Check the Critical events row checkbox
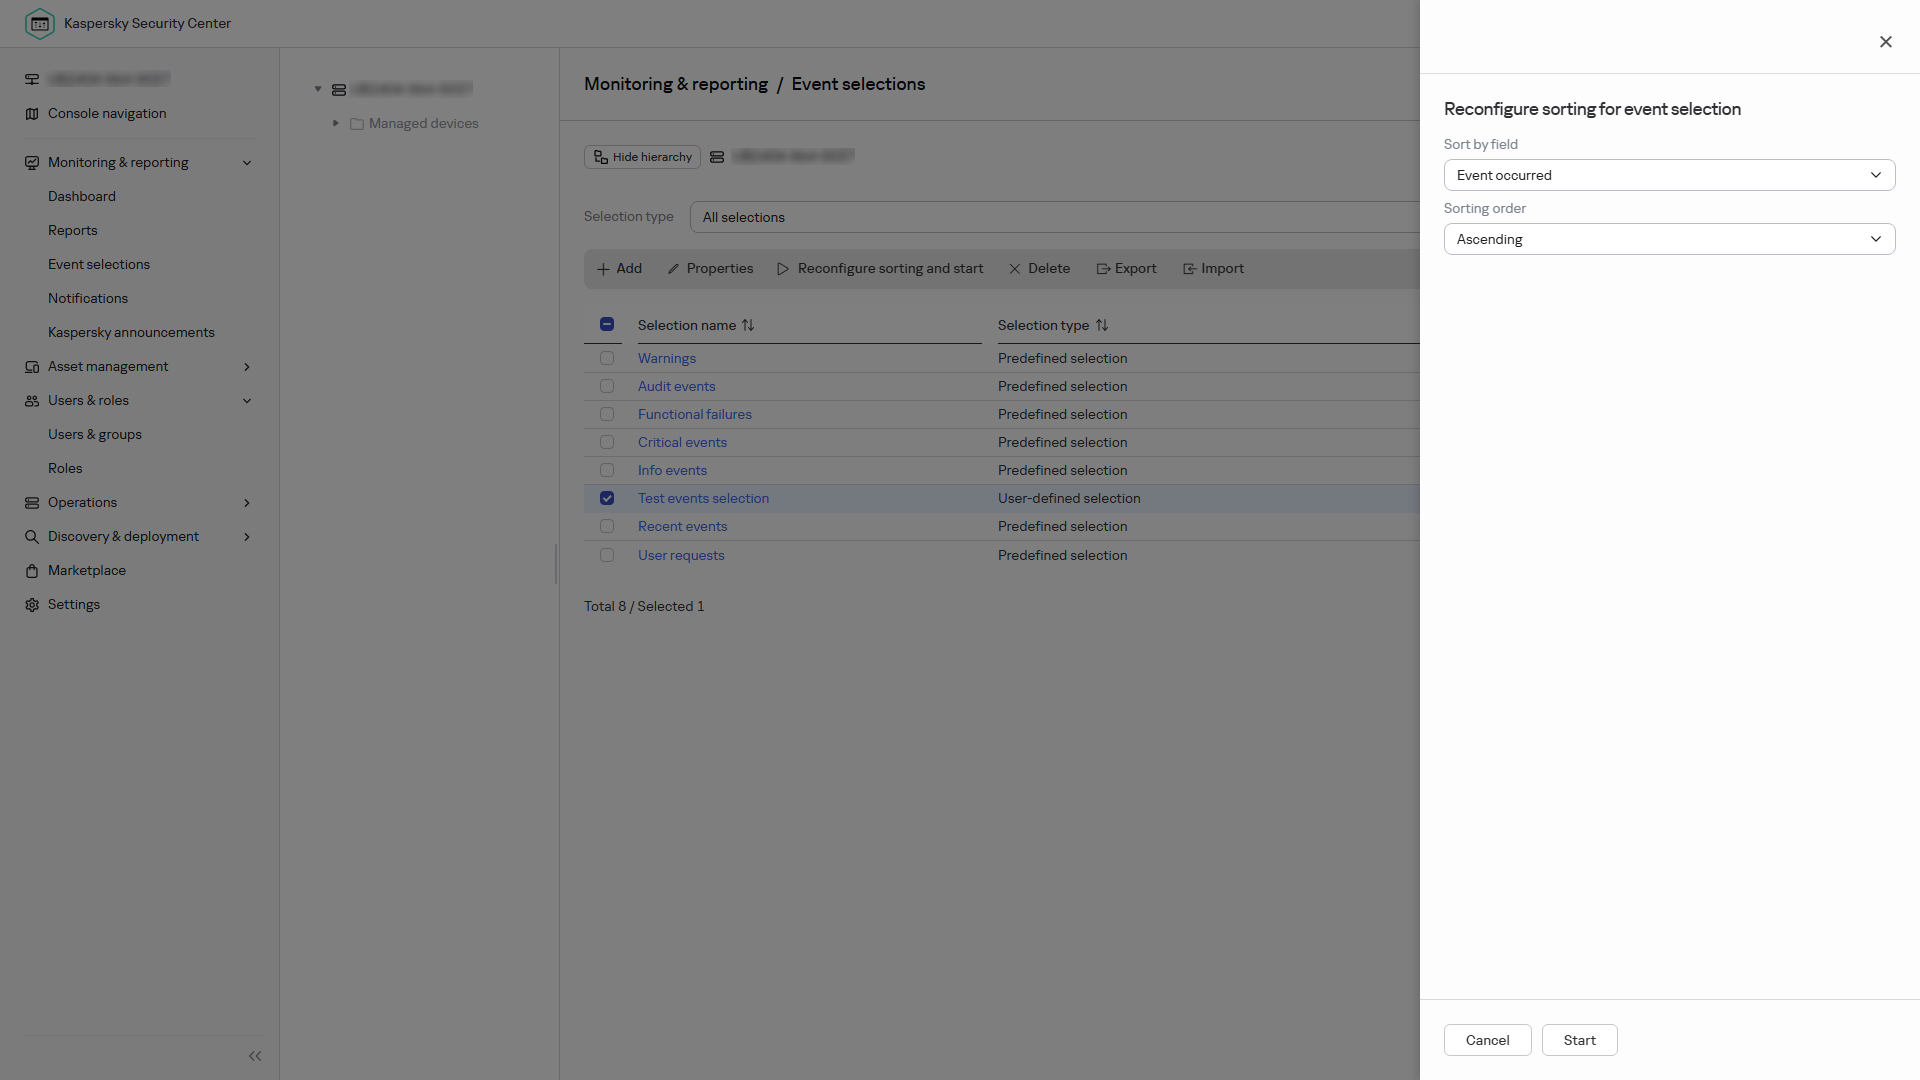Image resolution: width=1920 pixels, height=1080 pixels. click(607, 442)
